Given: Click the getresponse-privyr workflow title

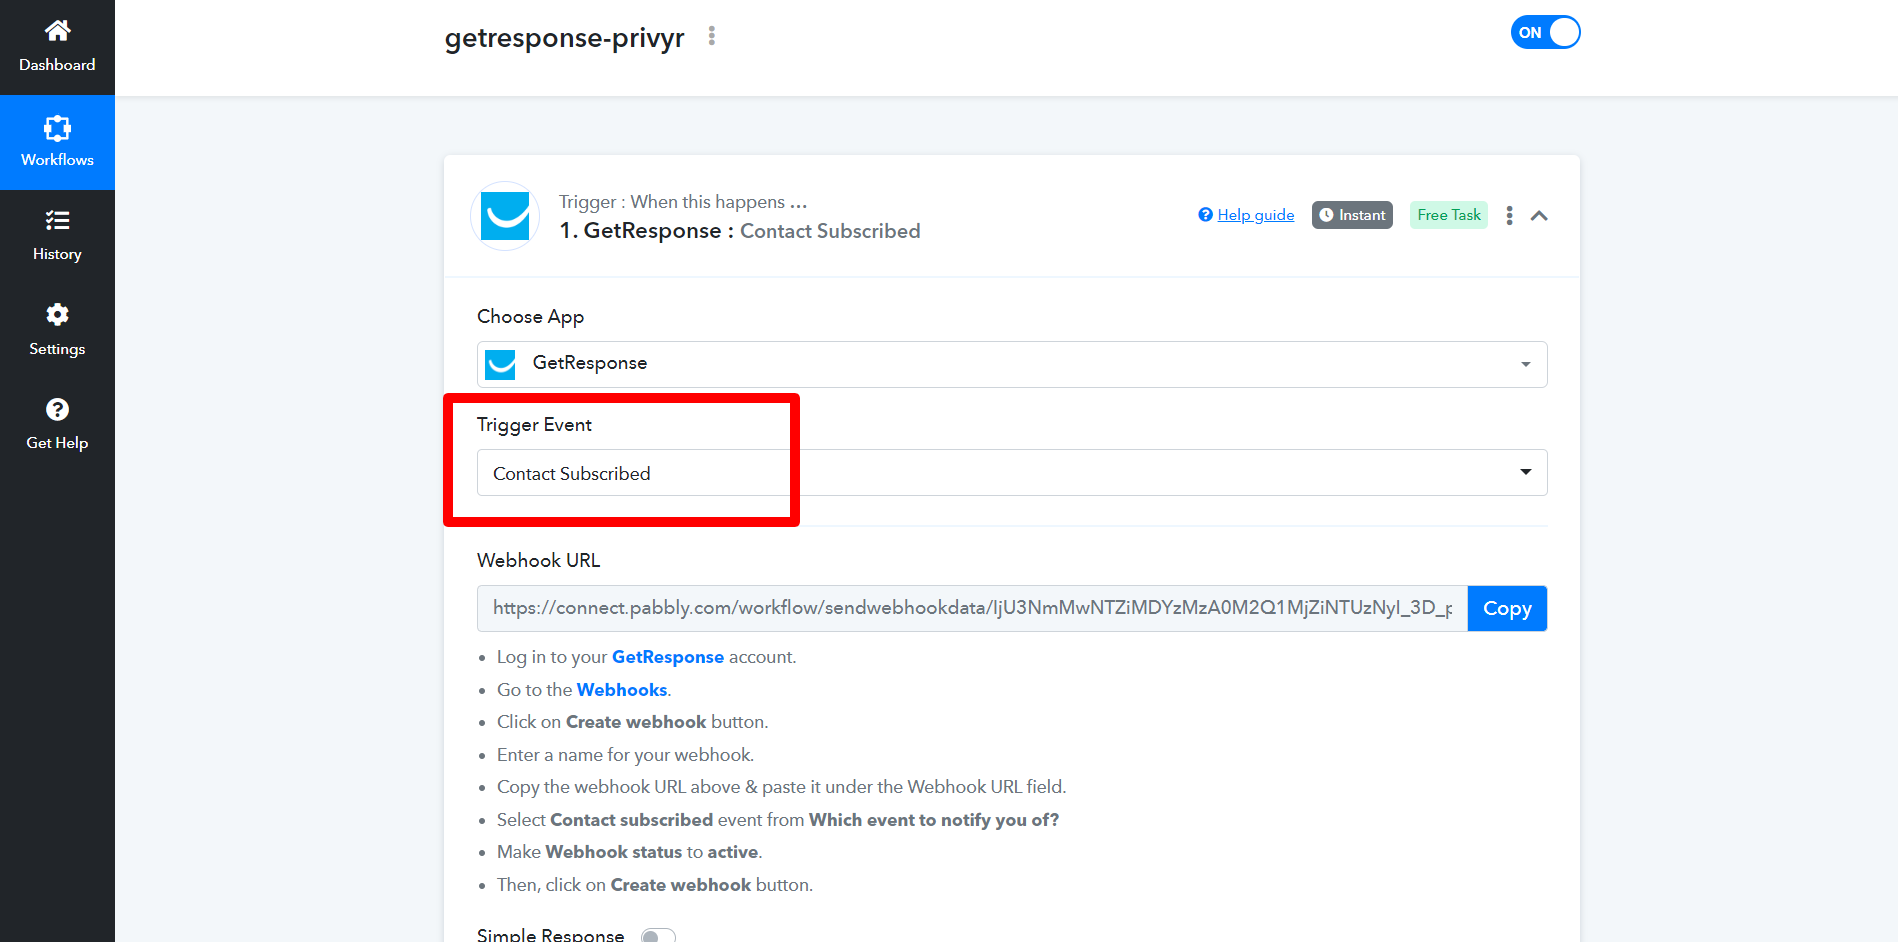Looking at the screenshot, I should coord(564,38).
